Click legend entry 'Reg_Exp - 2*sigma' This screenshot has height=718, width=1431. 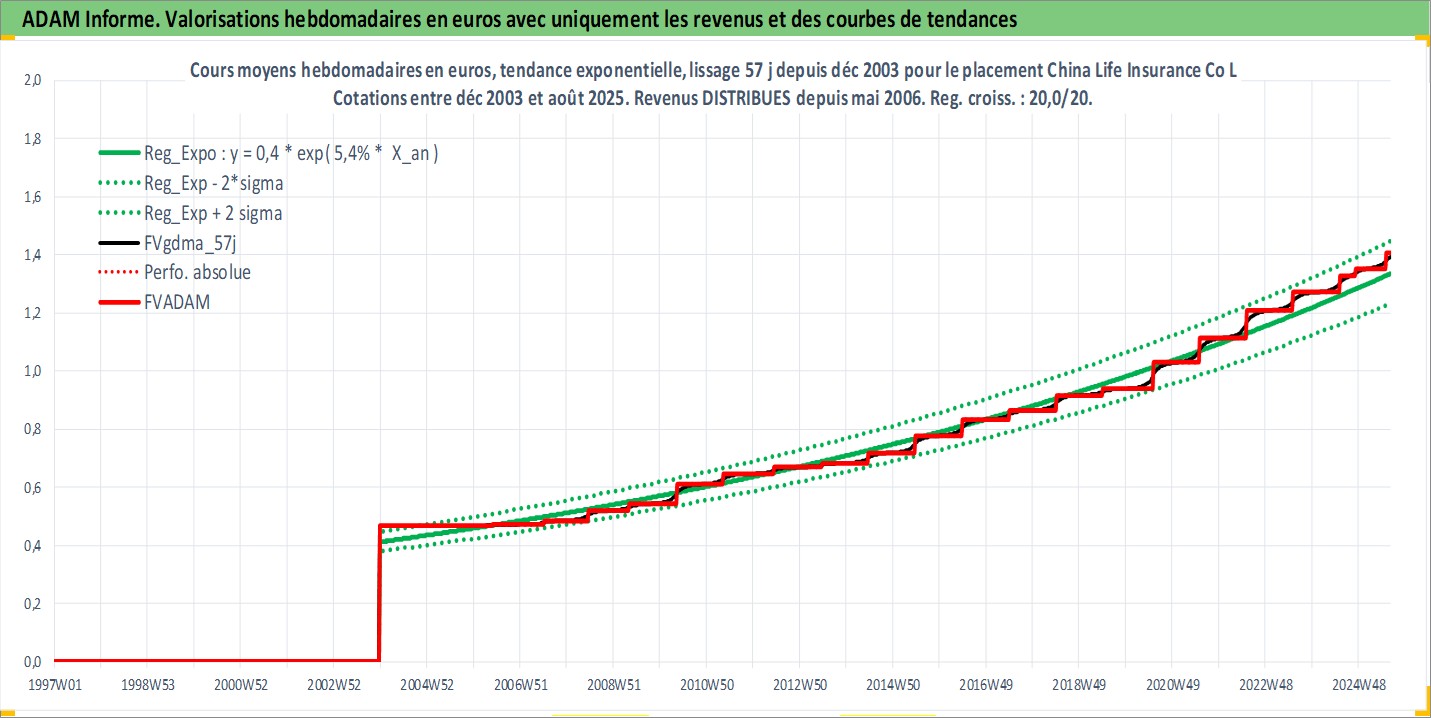coord(213,183)
